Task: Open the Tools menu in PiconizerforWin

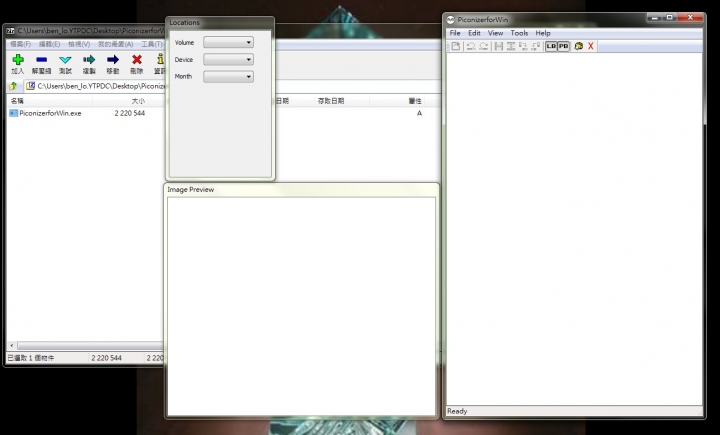Action: [519, 33]
